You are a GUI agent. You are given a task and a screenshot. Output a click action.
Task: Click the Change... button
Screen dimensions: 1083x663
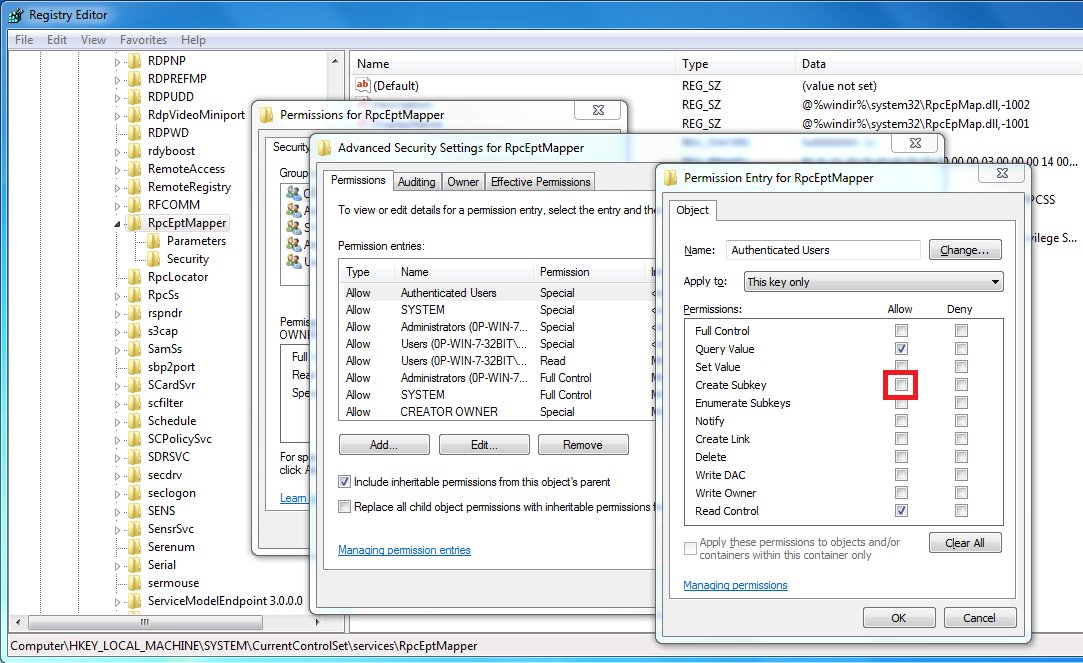click(965, 250)
